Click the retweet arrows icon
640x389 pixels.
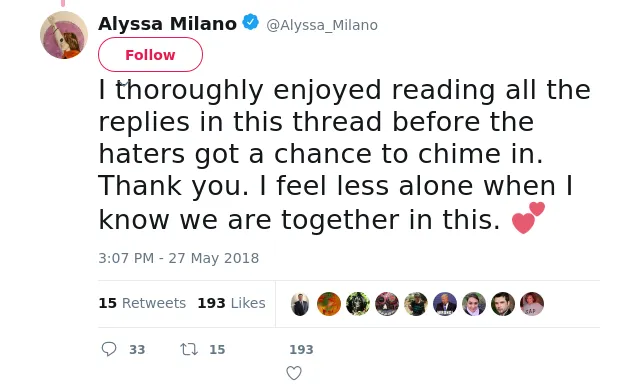click(189, 349)
